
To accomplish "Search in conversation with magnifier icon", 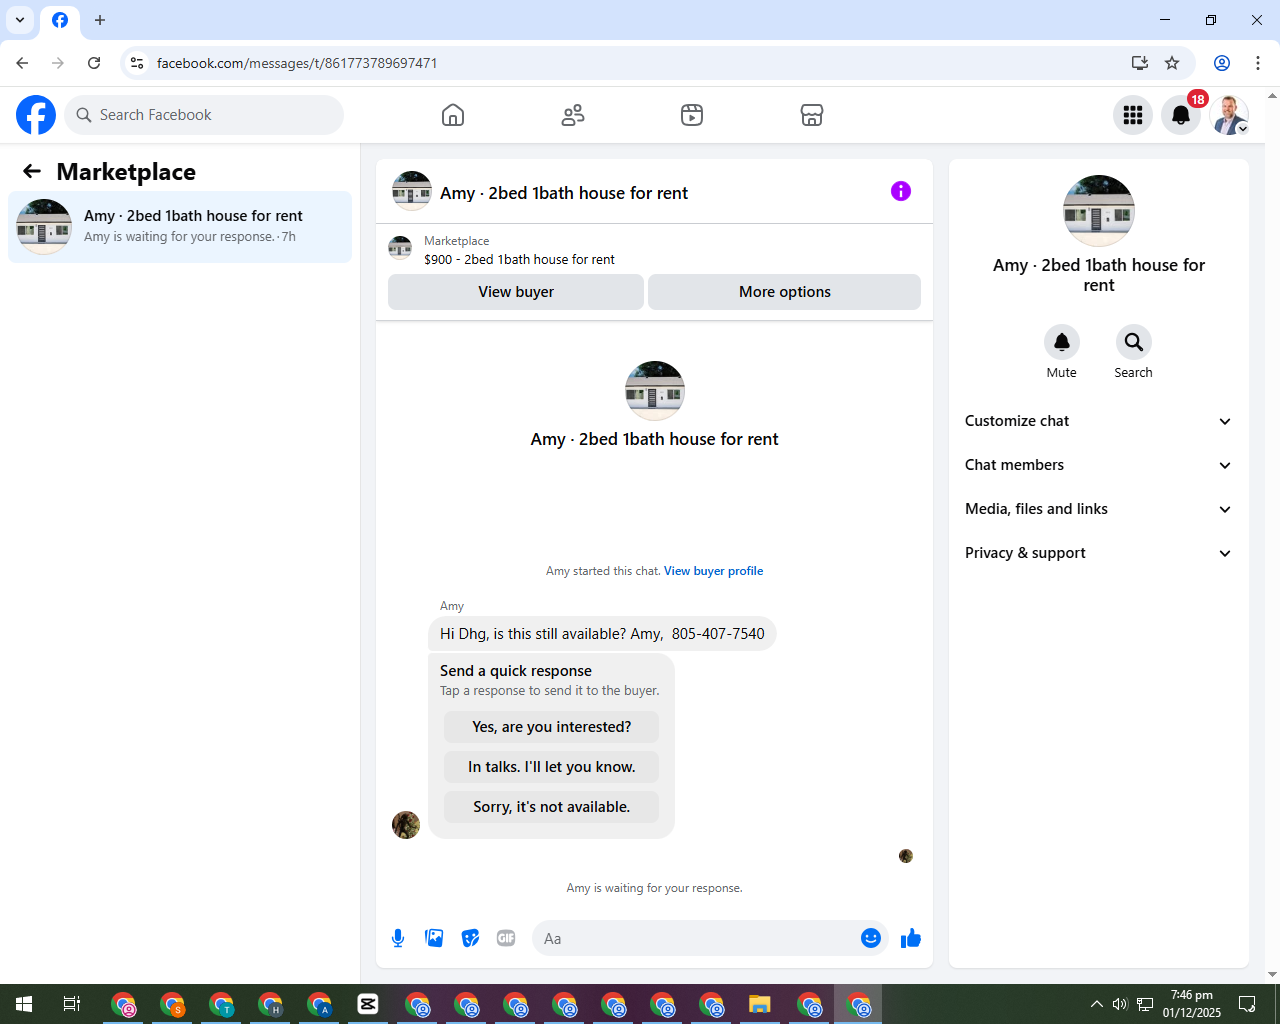I will [1134, 342].
